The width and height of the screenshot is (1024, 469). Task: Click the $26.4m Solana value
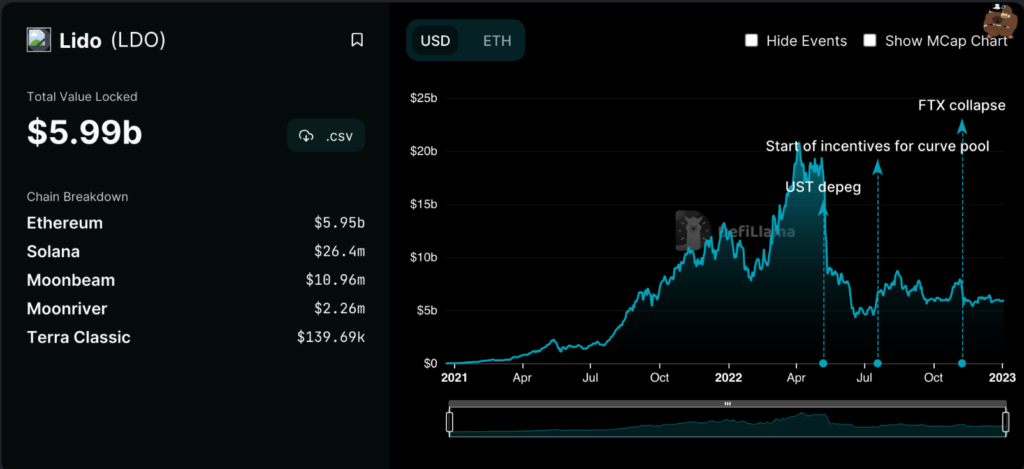click(x=339, y=252)
